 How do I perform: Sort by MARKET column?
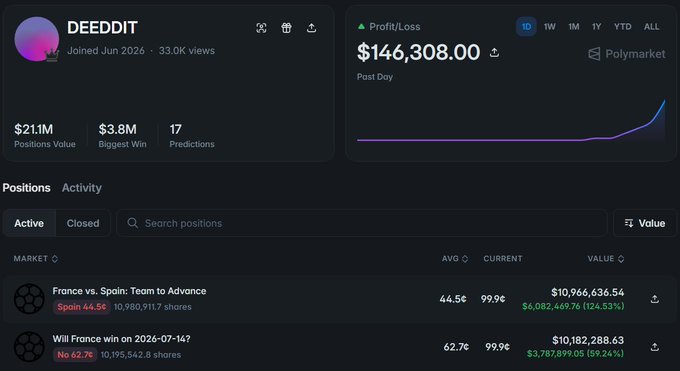(x=36, y=259)
